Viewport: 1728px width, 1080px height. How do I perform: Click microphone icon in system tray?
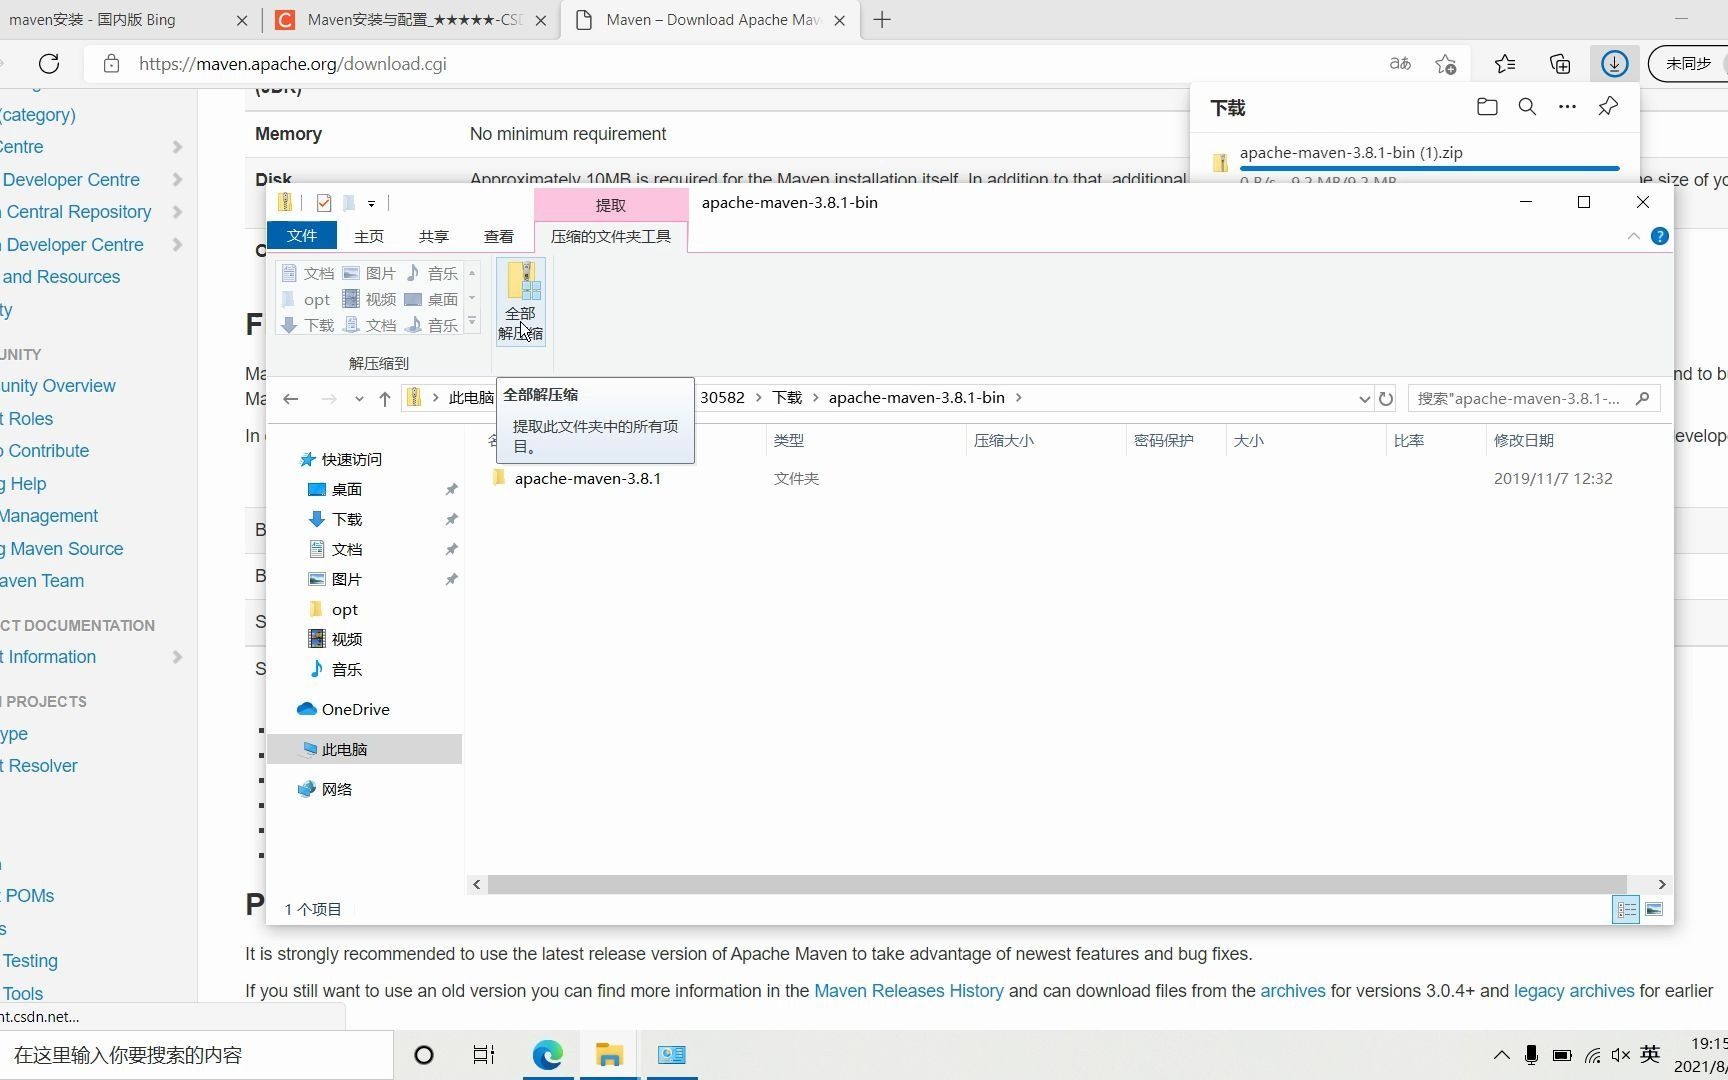click(x=1531, y=1055)
